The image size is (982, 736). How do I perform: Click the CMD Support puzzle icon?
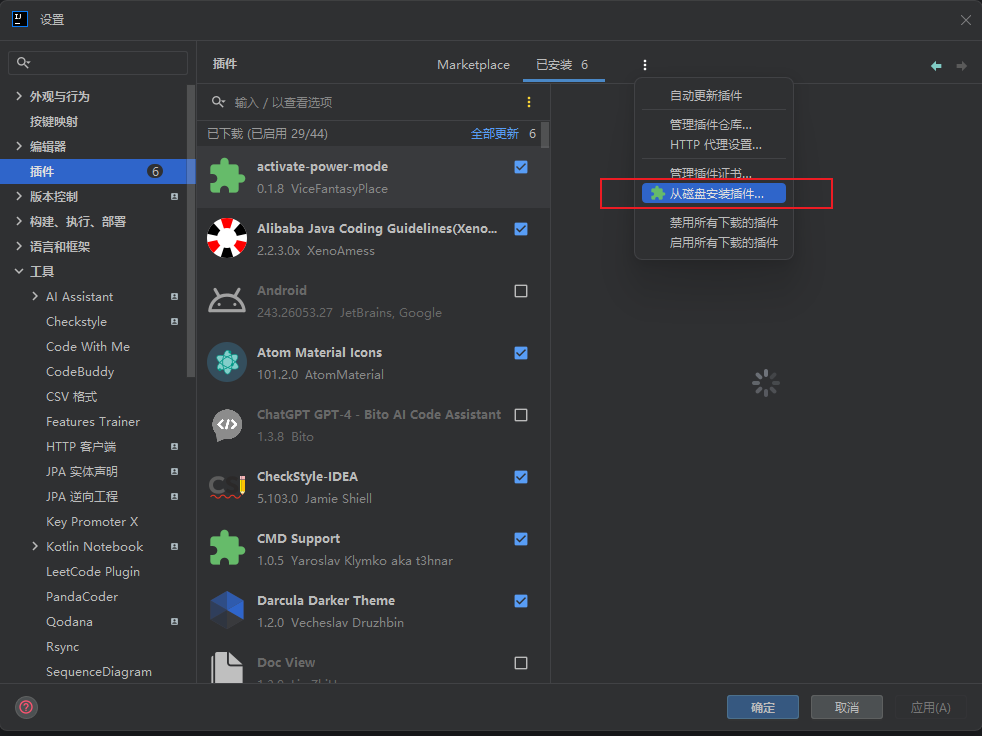point(227,548)
